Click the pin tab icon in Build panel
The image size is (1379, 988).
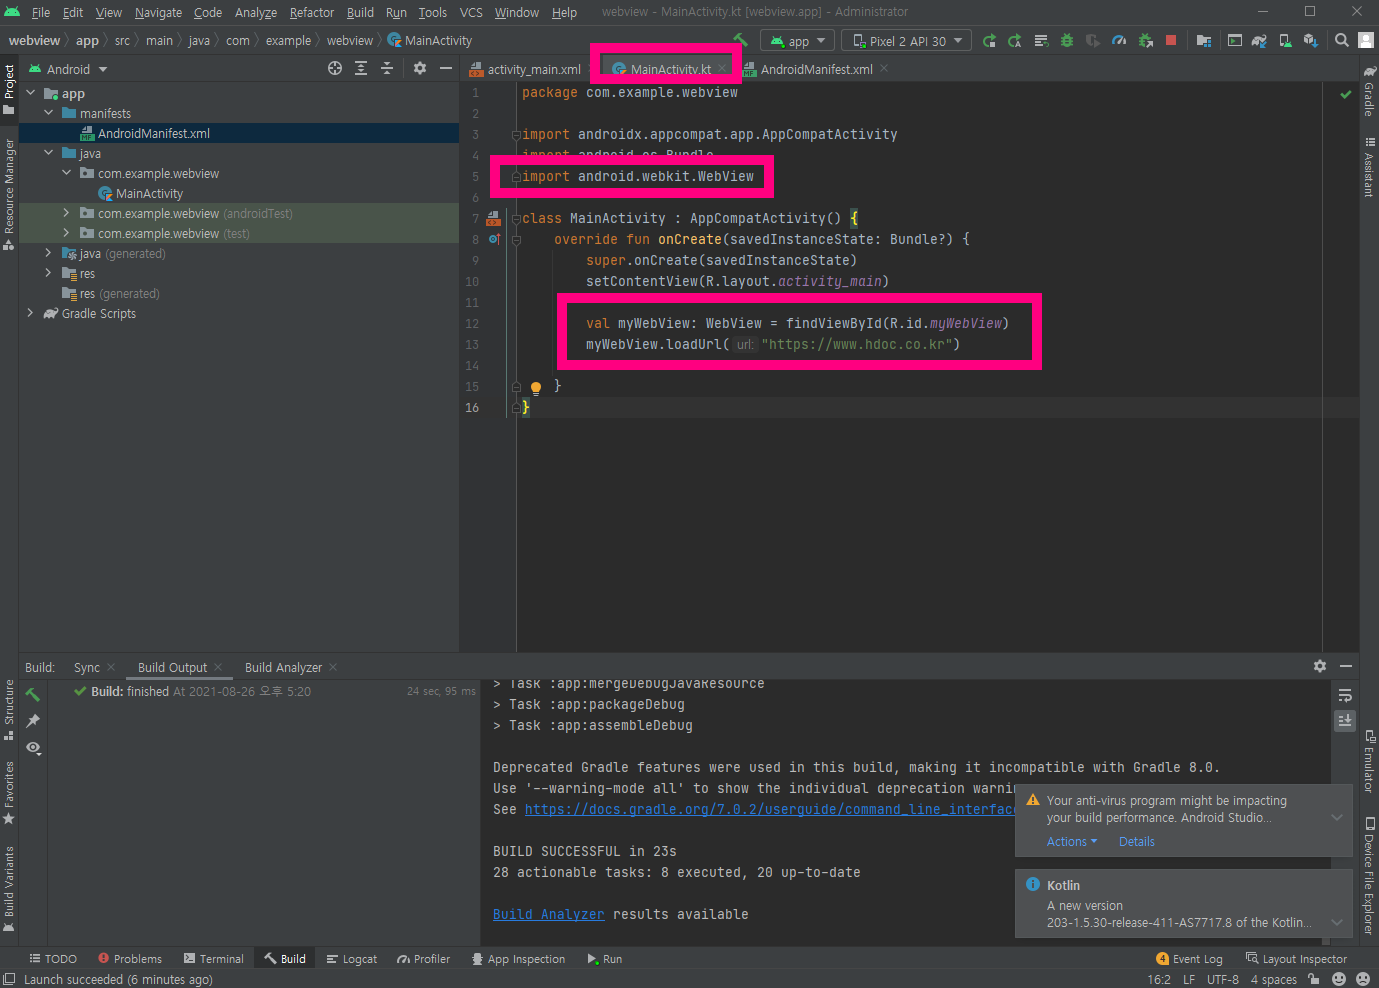tap(34, 721)
